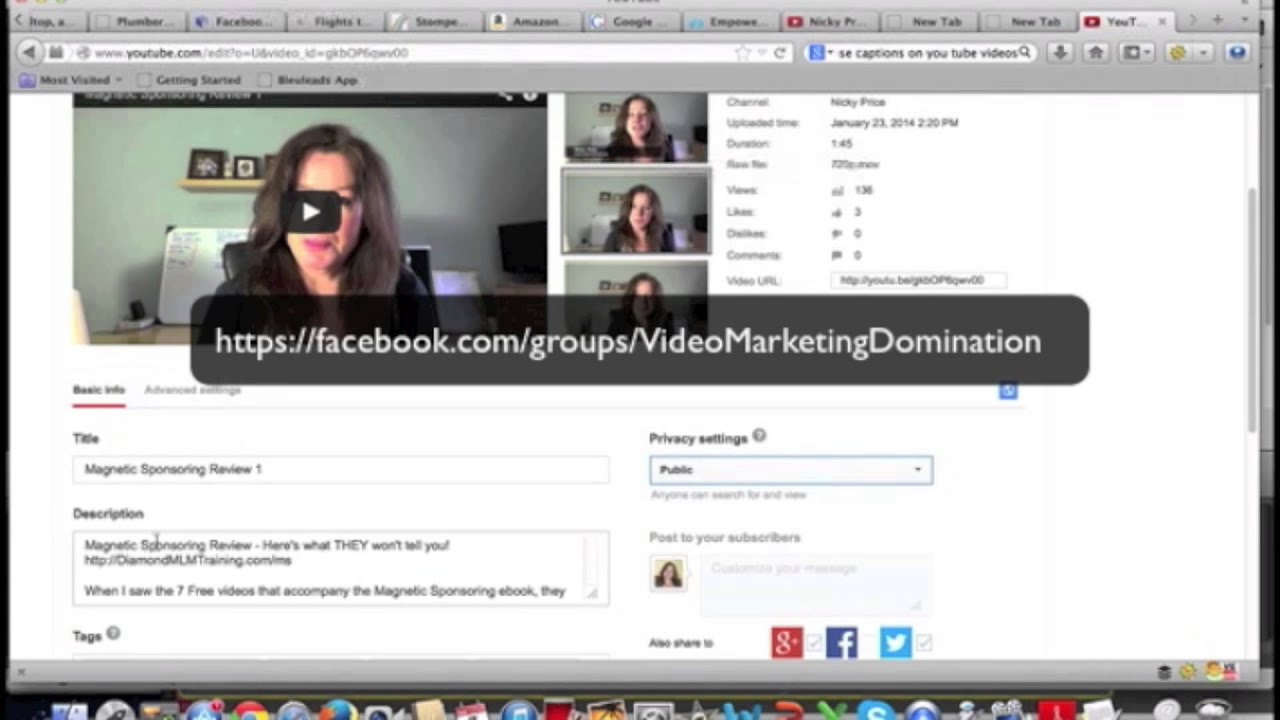The image size is (1280, 720).
Task: Expand the Most Visited bookmarks folder
Action: tap(70, 79)
